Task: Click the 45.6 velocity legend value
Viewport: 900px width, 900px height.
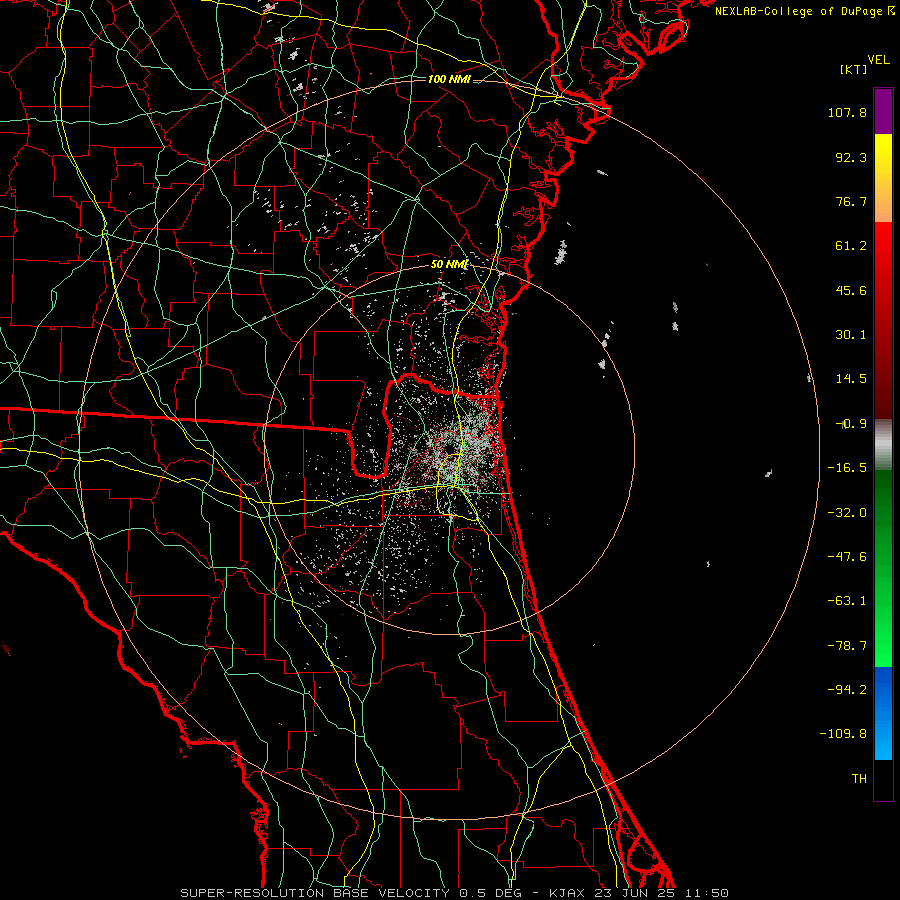Action: click(x=851, y=290)
